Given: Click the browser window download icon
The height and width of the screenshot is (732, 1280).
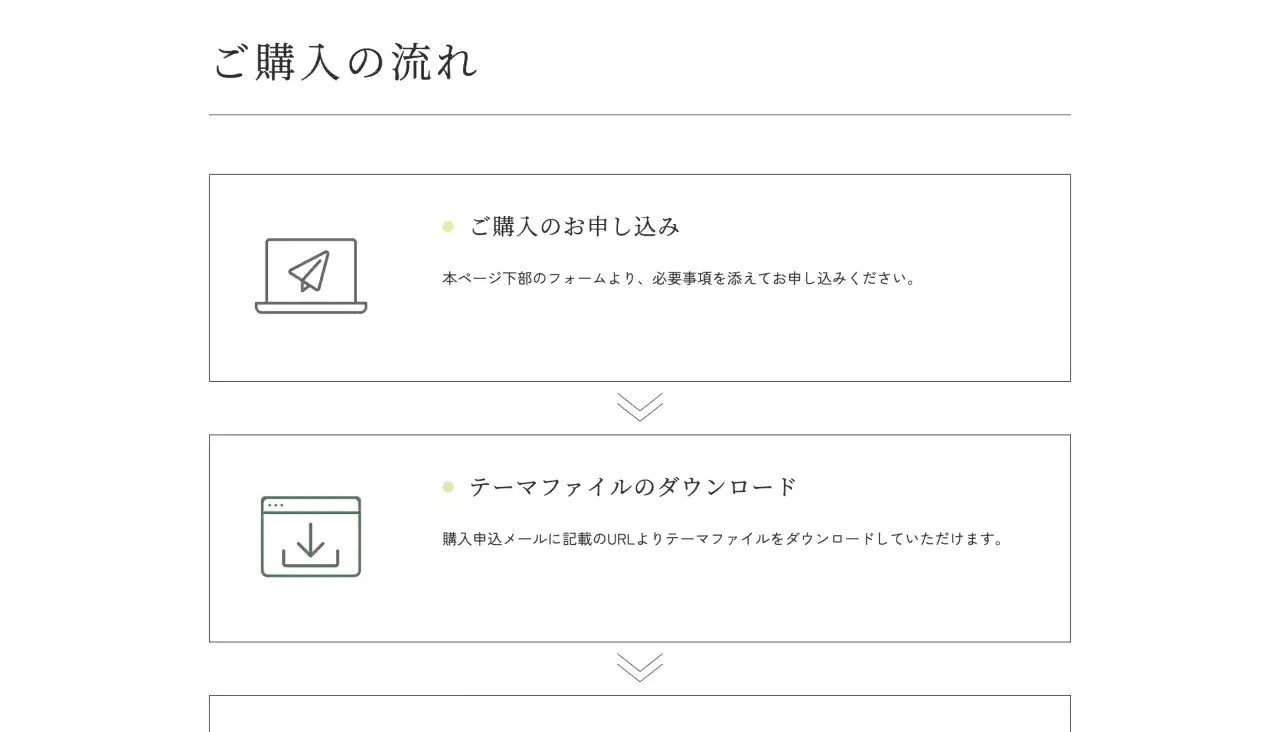Looking at the screenshot, I should [311, 537].
